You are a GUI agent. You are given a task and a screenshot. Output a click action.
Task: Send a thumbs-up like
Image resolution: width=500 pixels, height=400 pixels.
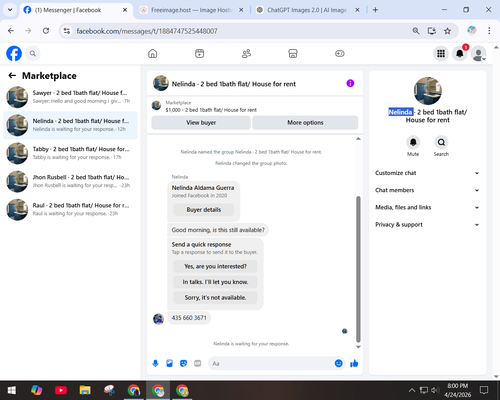coord(354,363)
